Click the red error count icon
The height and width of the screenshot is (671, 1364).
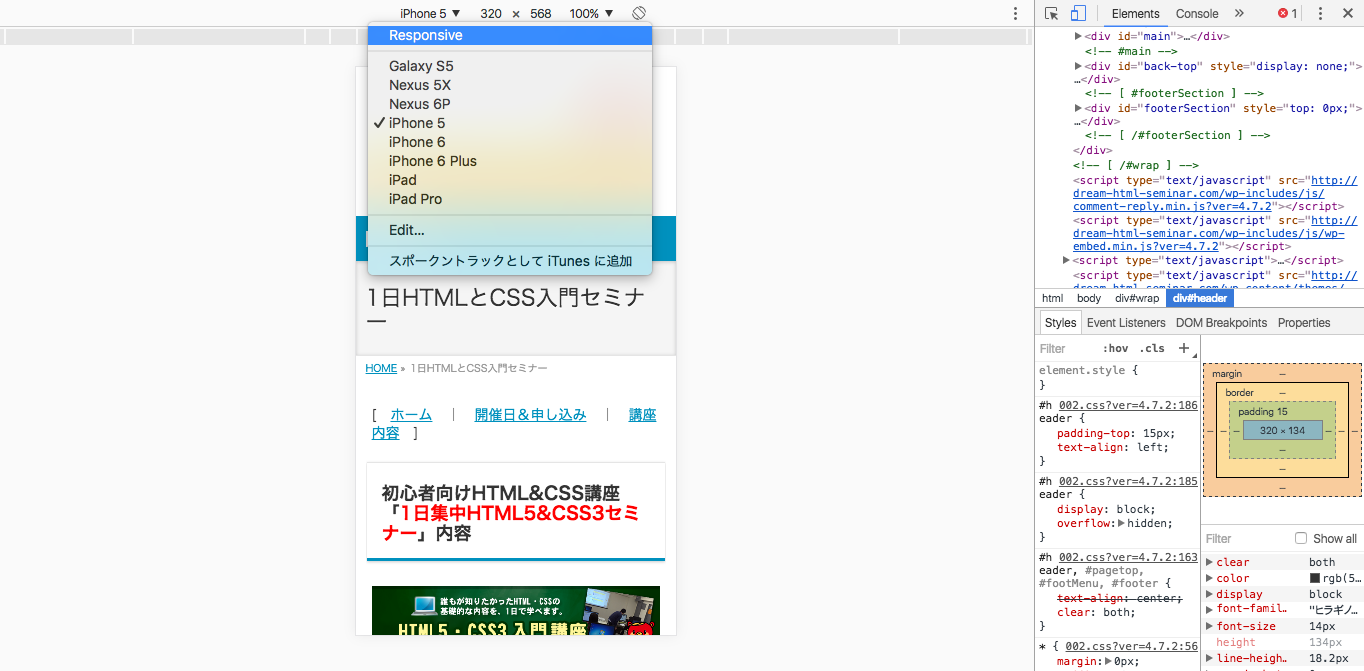(x=1287, y=13)
